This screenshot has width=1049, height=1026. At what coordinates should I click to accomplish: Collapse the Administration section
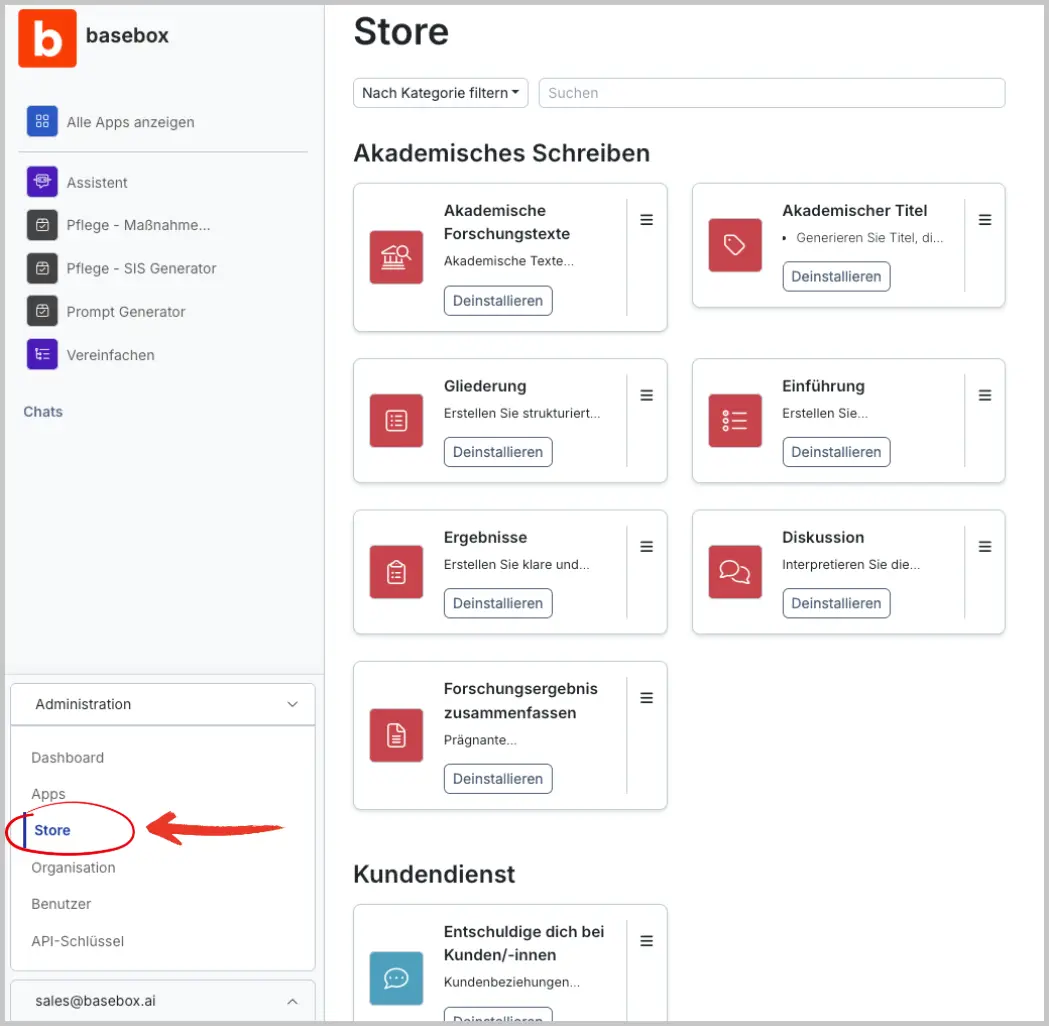pos(292,704)
